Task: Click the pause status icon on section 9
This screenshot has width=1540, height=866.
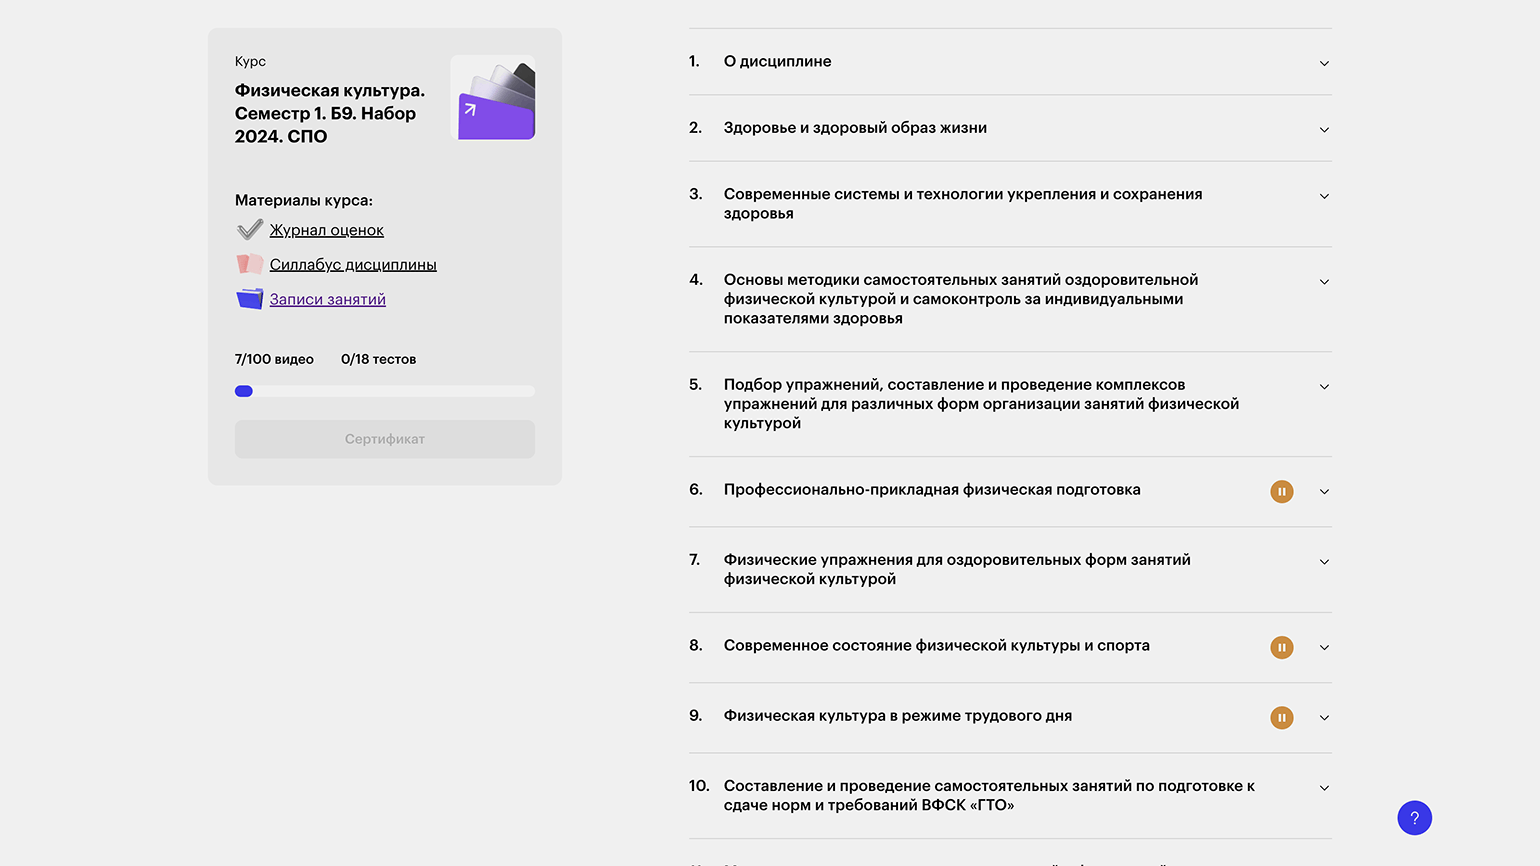Action: click(x=1281, y=717)
